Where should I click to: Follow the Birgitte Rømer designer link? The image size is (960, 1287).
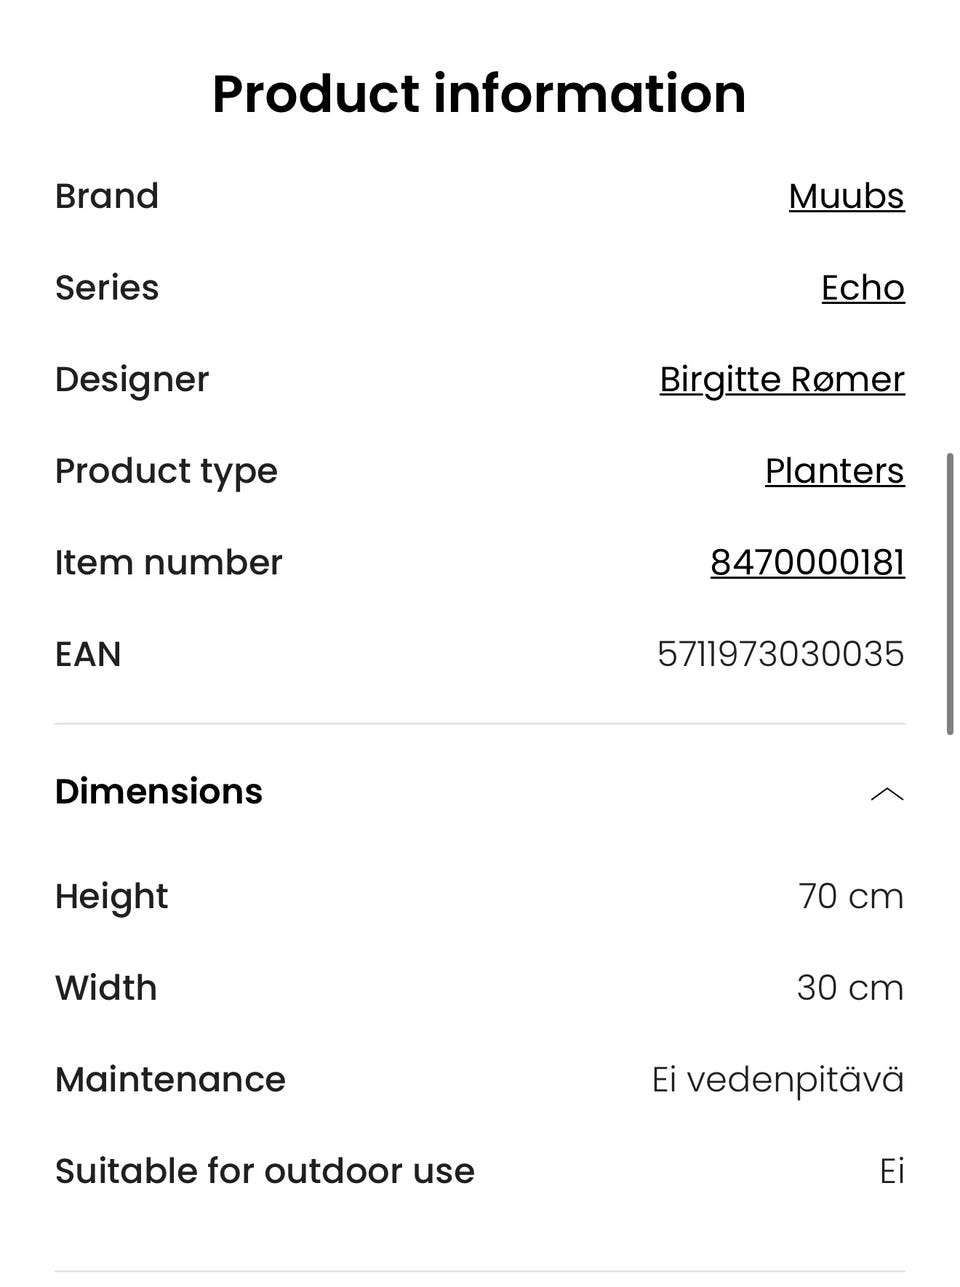[782, 380]
